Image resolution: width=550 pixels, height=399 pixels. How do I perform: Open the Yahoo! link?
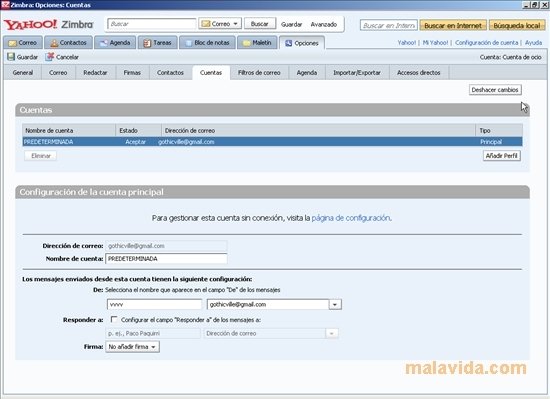pyautogui.click(x=407, y=42)
